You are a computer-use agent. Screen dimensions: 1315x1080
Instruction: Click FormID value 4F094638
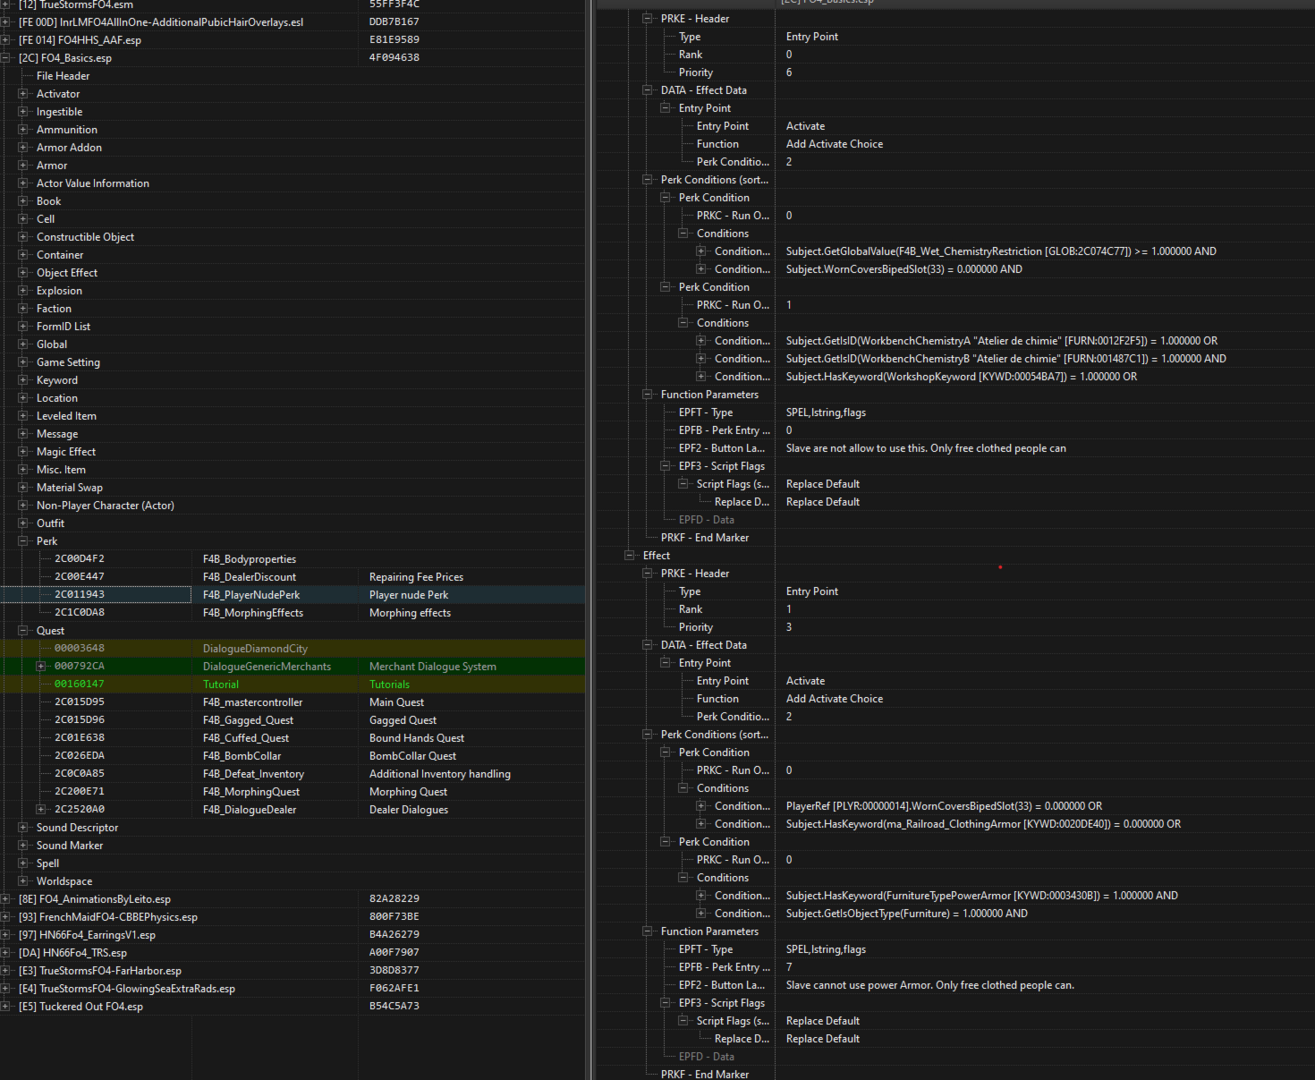pos(394,58)
